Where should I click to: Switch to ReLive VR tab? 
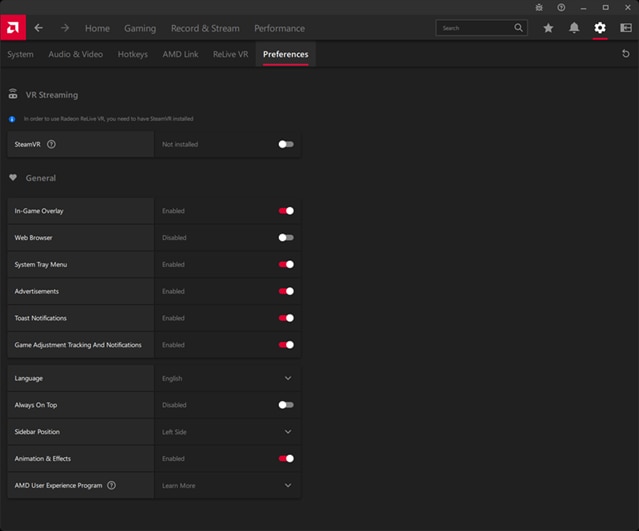click(x=230, y=54)
